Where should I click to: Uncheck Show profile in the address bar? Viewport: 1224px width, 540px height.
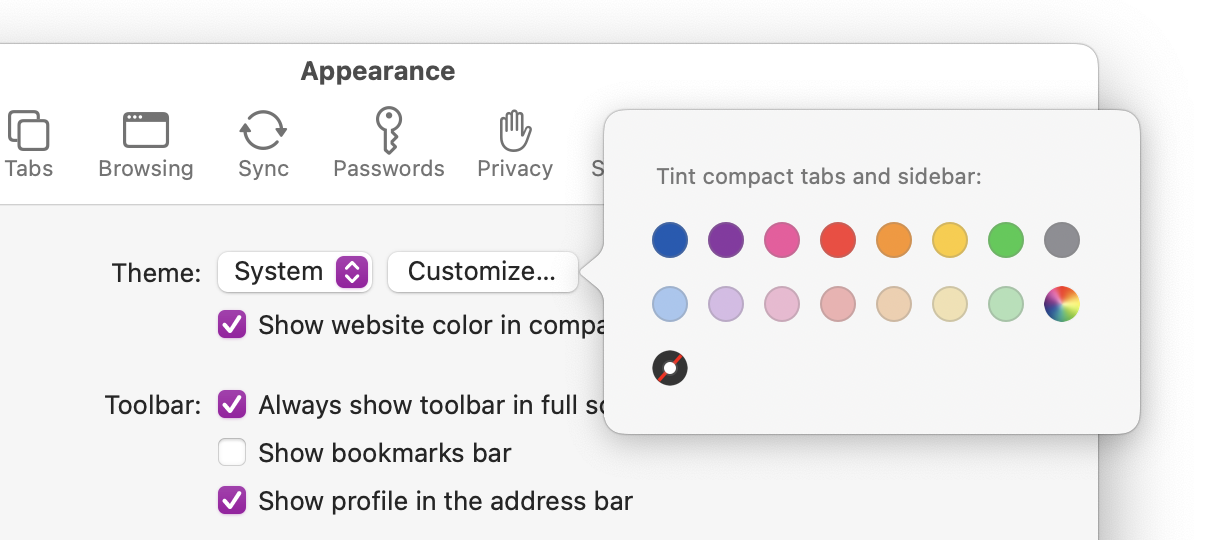coord(232,501)
